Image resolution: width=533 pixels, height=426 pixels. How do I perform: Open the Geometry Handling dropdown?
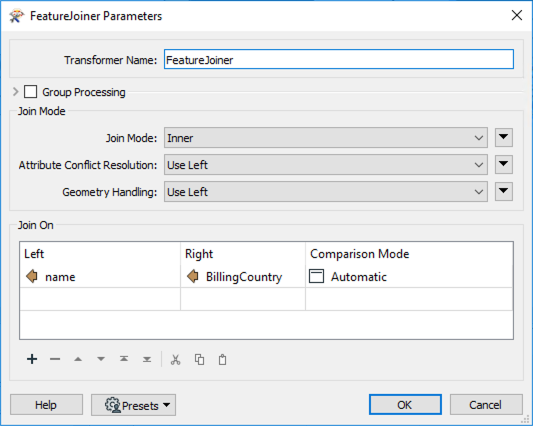(326, 192)
